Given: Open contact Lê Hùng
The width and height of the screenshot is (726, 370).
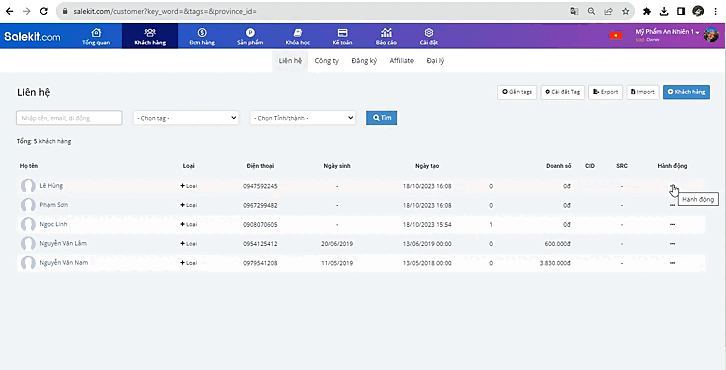Looking at the screenshot, I should click(x=51, y=186).
